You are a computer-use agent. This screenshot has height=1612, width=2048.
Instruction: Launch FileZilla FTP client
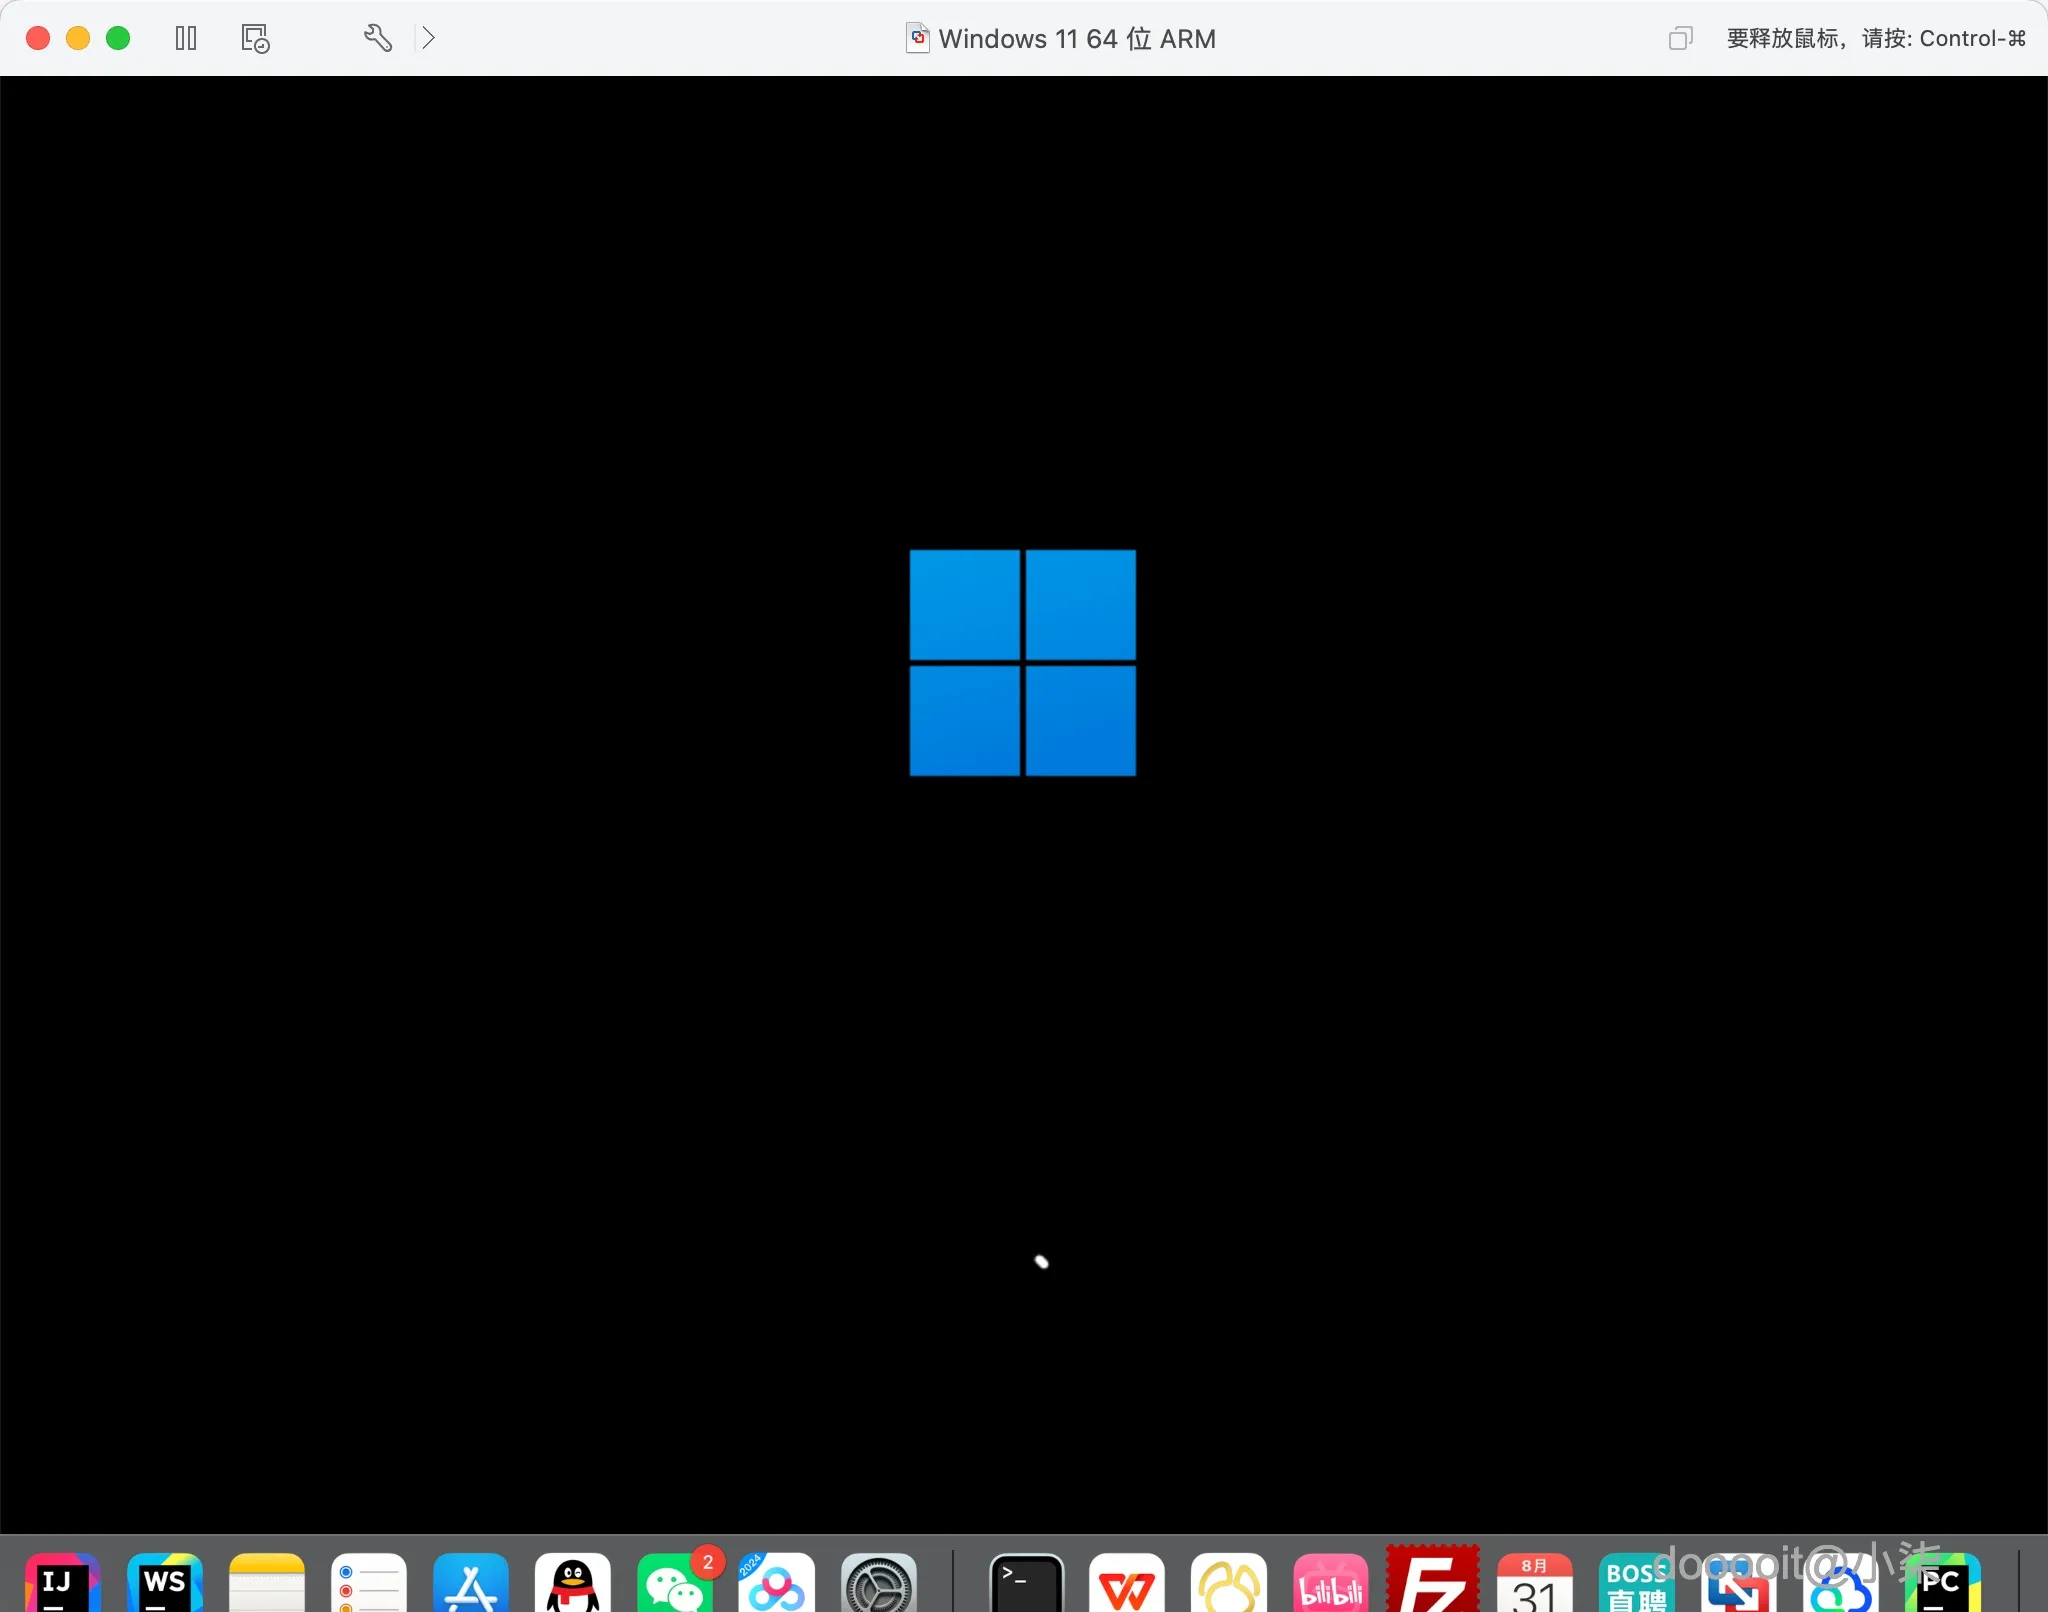[x=1432, y=1583]
